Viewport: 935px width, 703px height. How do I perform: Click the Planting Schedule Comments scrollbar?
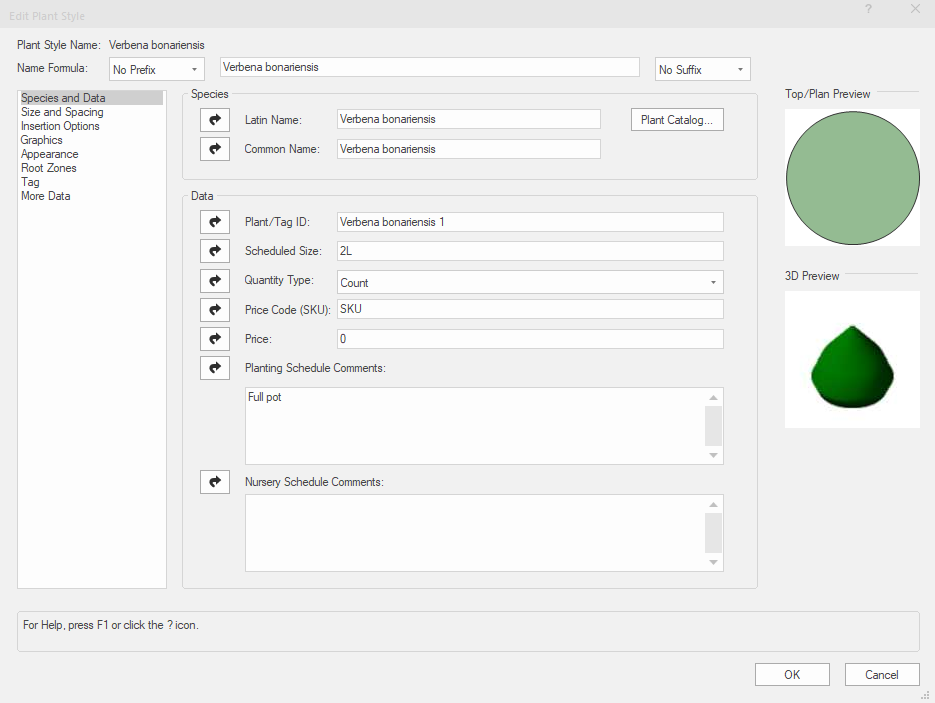(713, 426)
